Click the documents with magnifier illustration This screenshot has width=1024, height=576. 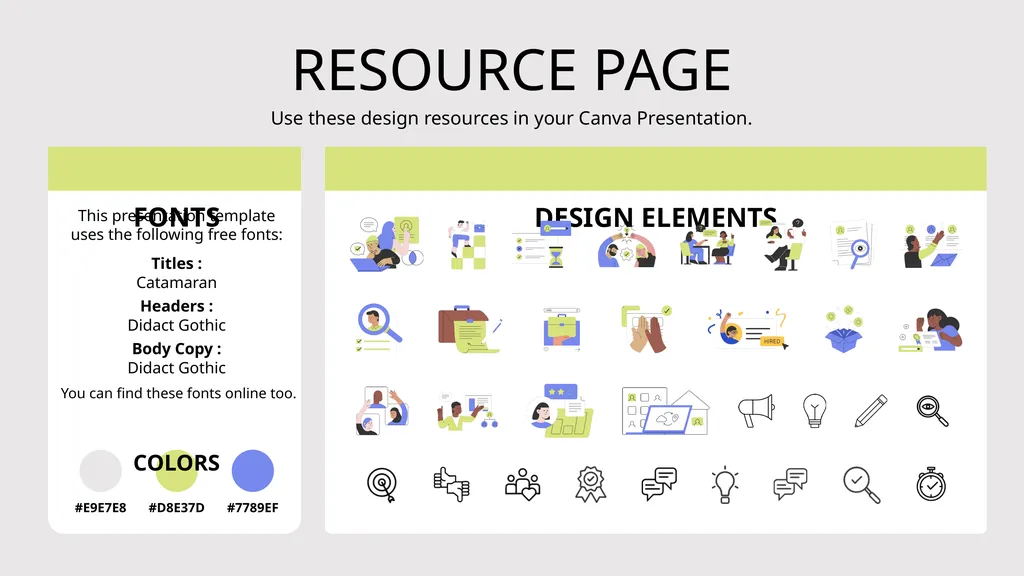click(x=853, y=245)
